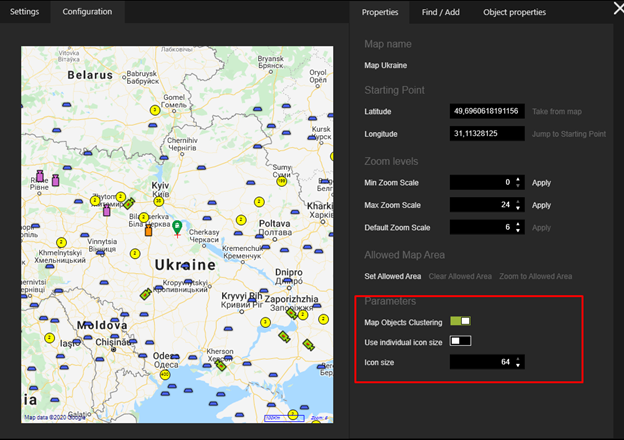The width and height of the screenshot is (624, 440).
Task: Click Take from map link
Action: pos(557,112)
